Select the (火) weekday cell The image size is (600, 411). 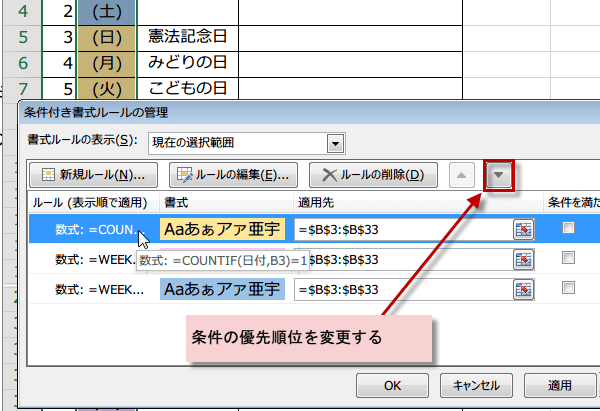(x=107, y=89)
